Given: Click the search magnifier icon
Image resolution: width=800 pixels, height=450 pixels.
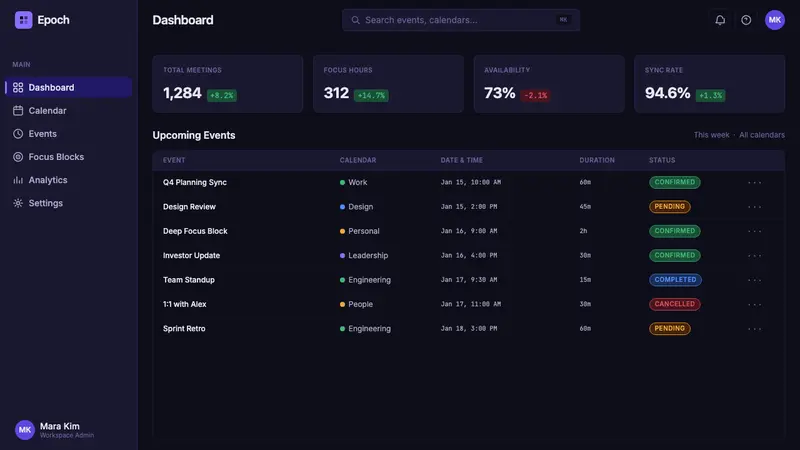Looking at the screenshot, I should tap(356, 20).
